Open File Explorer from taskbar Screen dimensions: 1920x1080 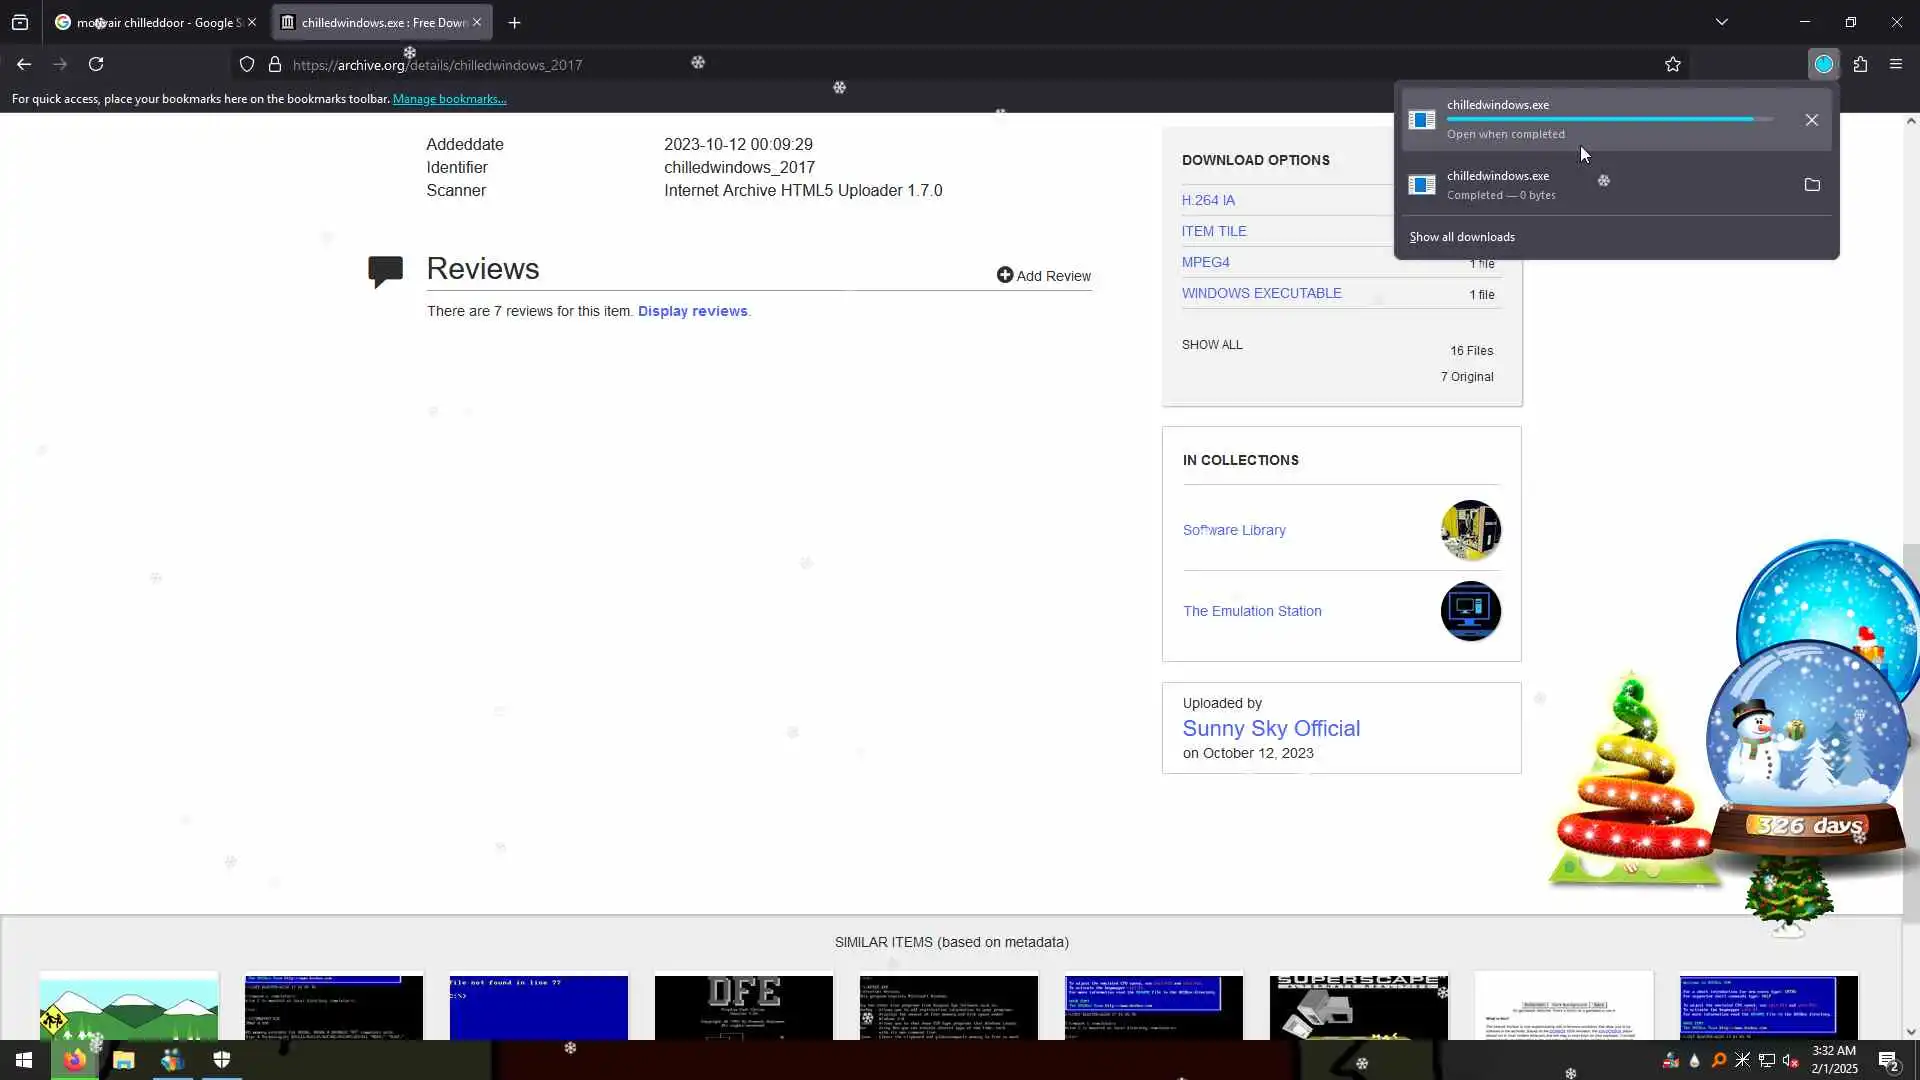123,1060
